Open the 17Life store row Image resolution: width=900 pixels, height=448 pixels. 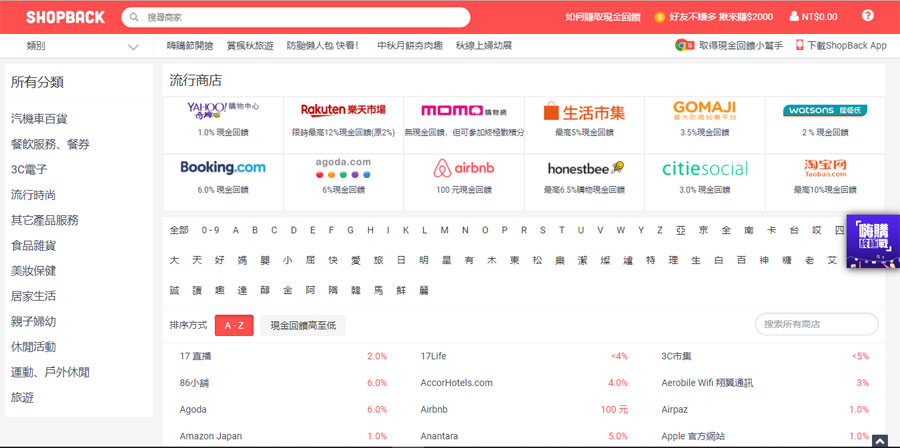(524, 356)
